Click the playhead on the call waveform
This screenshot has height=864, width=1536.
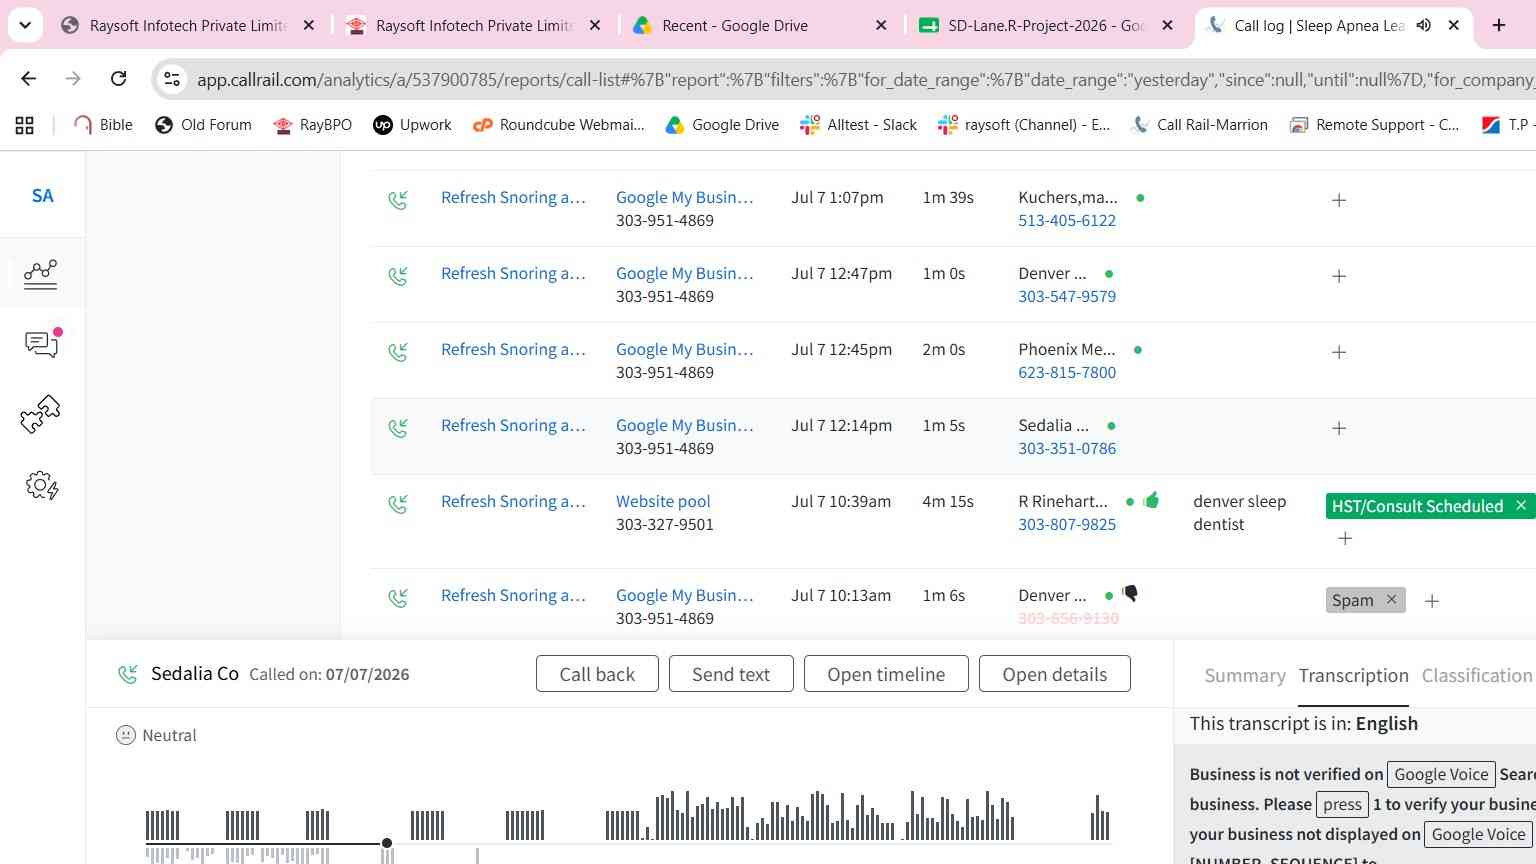[387, 843]
